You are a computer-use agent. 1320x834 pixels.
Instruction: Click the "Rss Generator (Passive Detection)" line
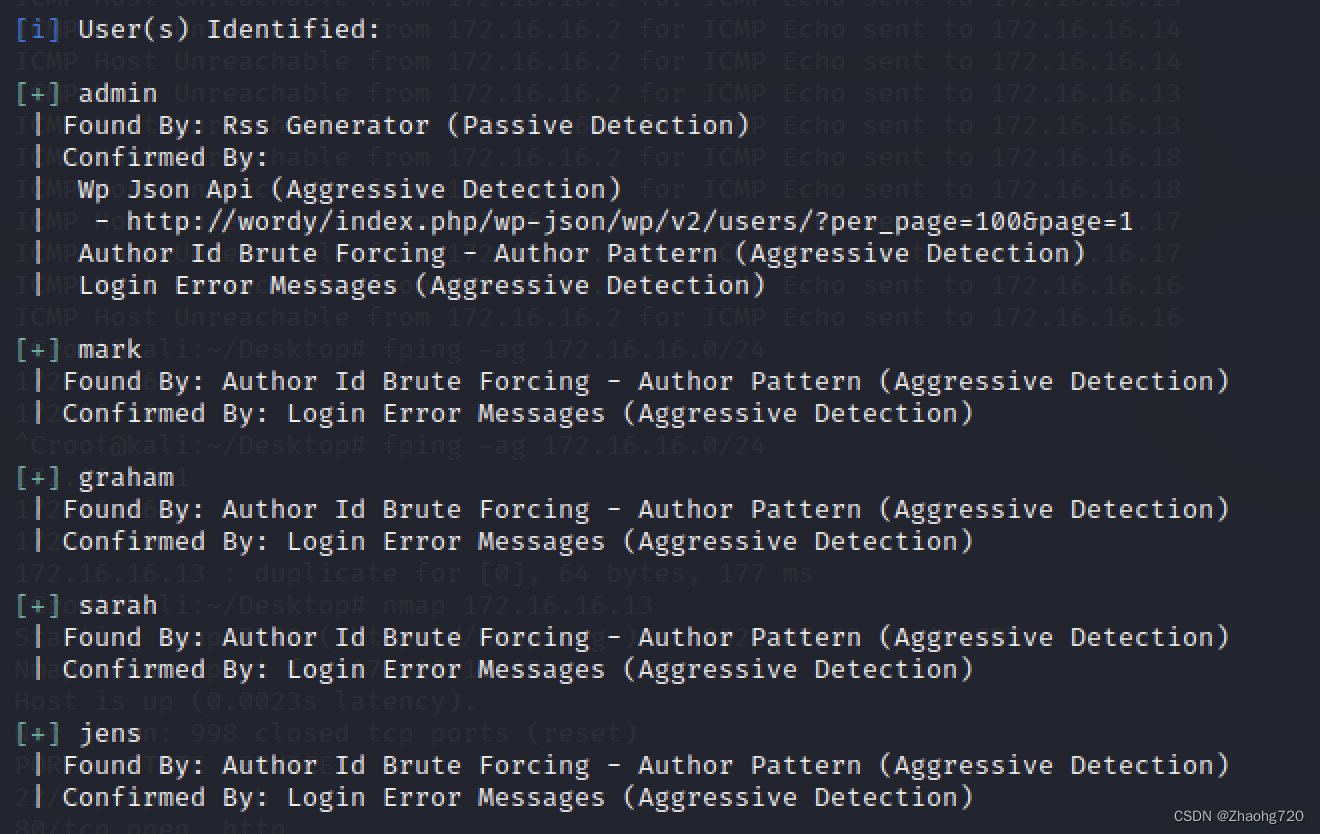click(405, 125)
